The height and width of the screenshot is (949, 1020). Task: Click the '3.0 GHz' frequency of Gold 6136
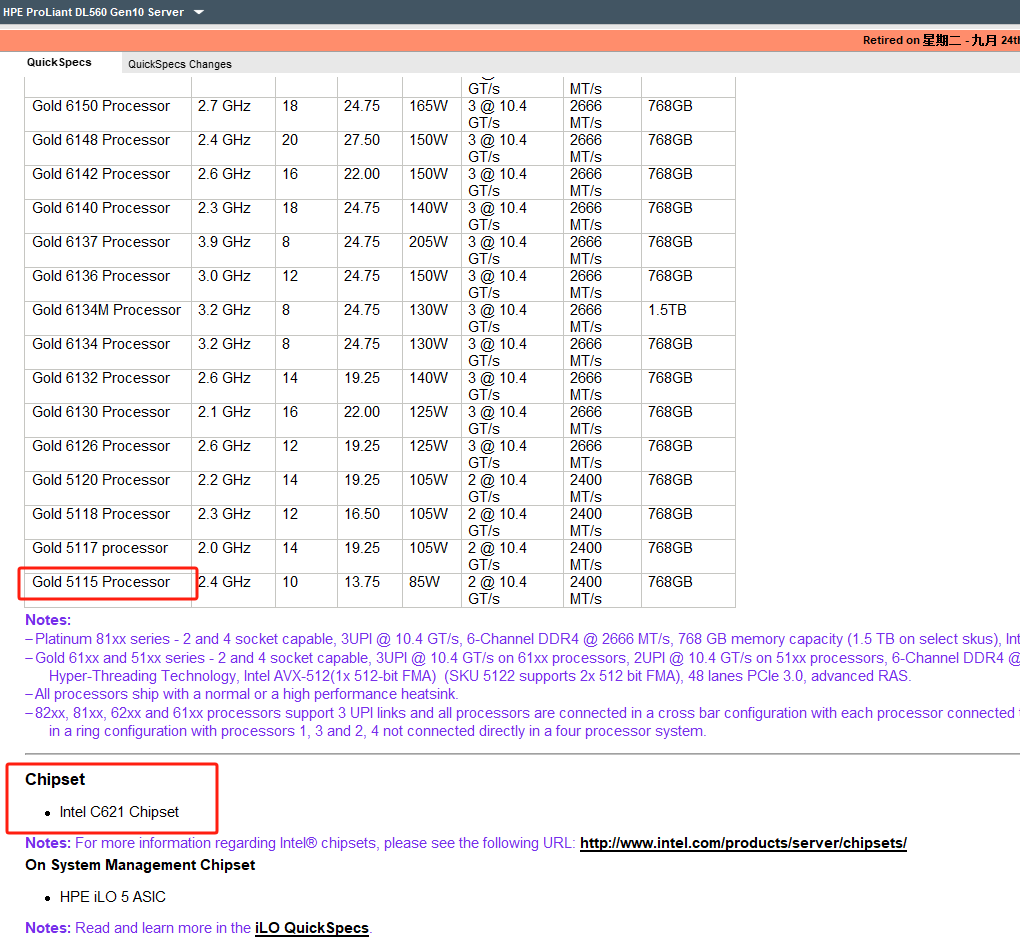[x=224, y=276]
